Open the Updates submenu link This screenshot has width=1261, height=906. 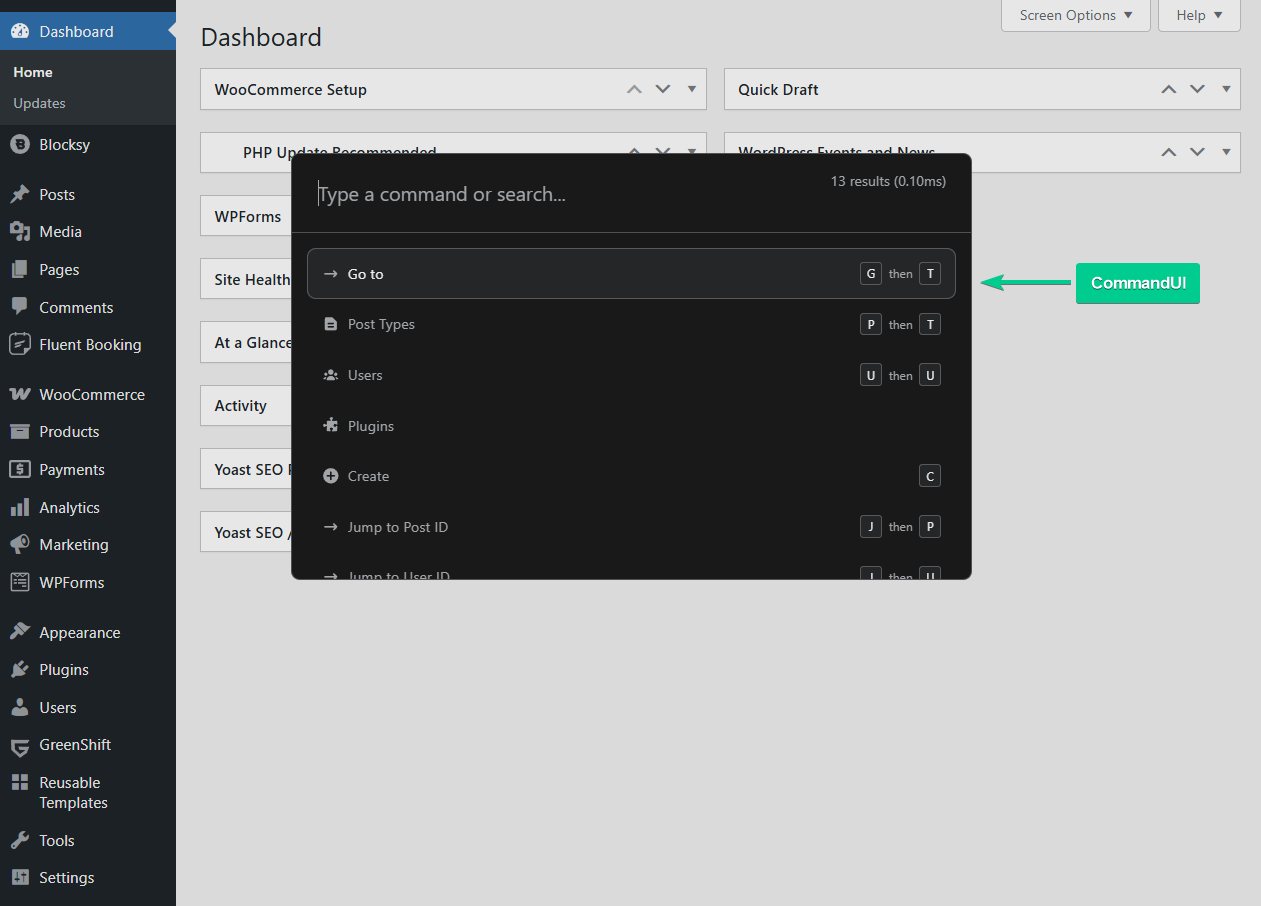pyautogui.click(x=39, y=103)
